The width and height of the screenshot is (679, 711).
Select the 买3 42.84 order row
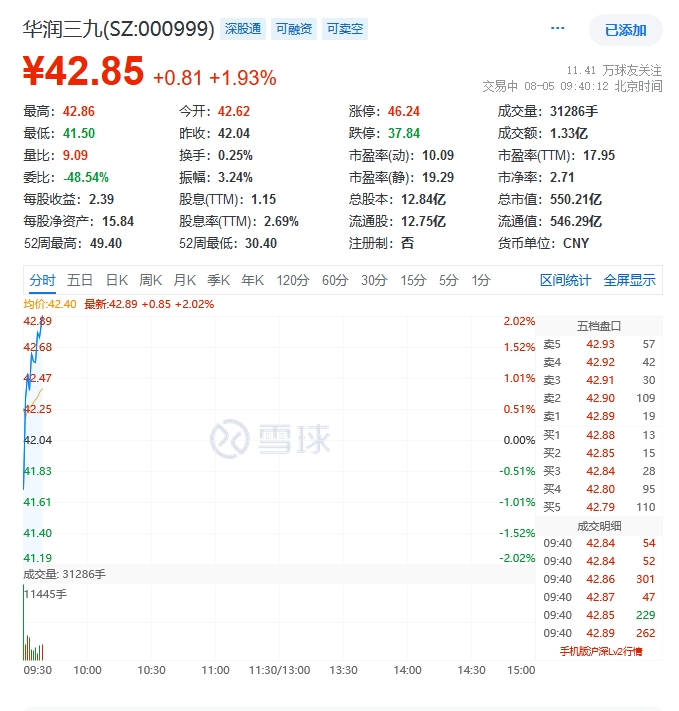pyautogui.click(x=599, y=471)
